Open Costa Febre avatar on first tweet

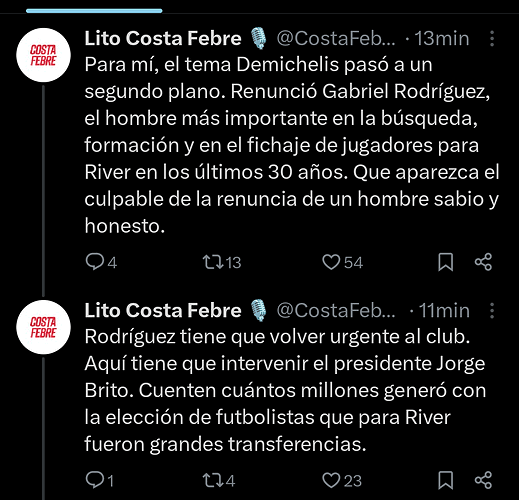click(43, 55)
